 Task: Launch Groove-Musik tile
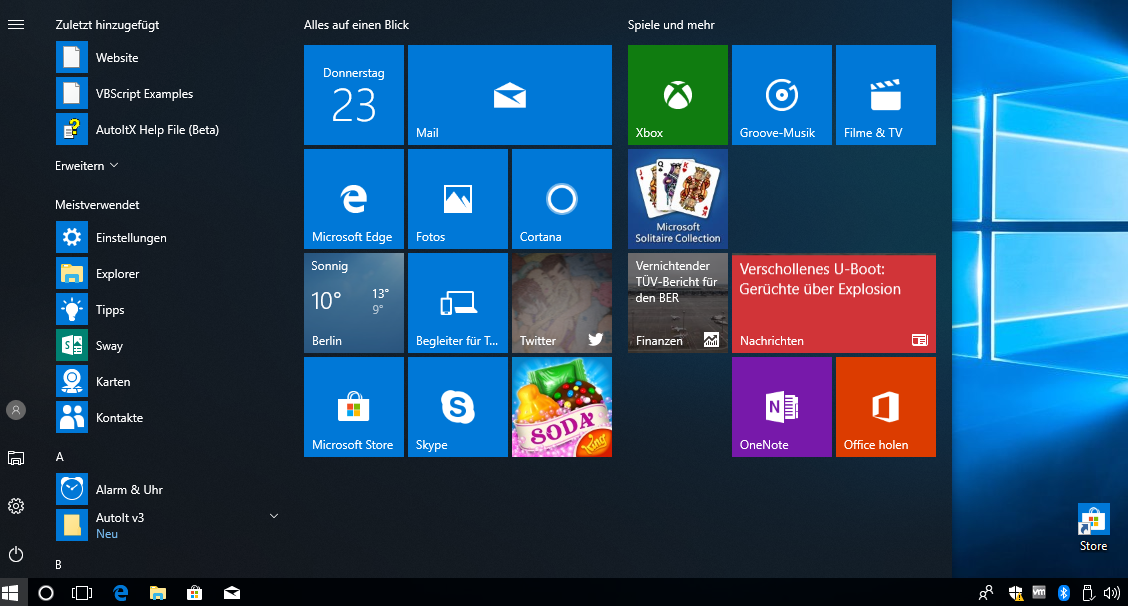pyautogui.click(x=781, y=95)
